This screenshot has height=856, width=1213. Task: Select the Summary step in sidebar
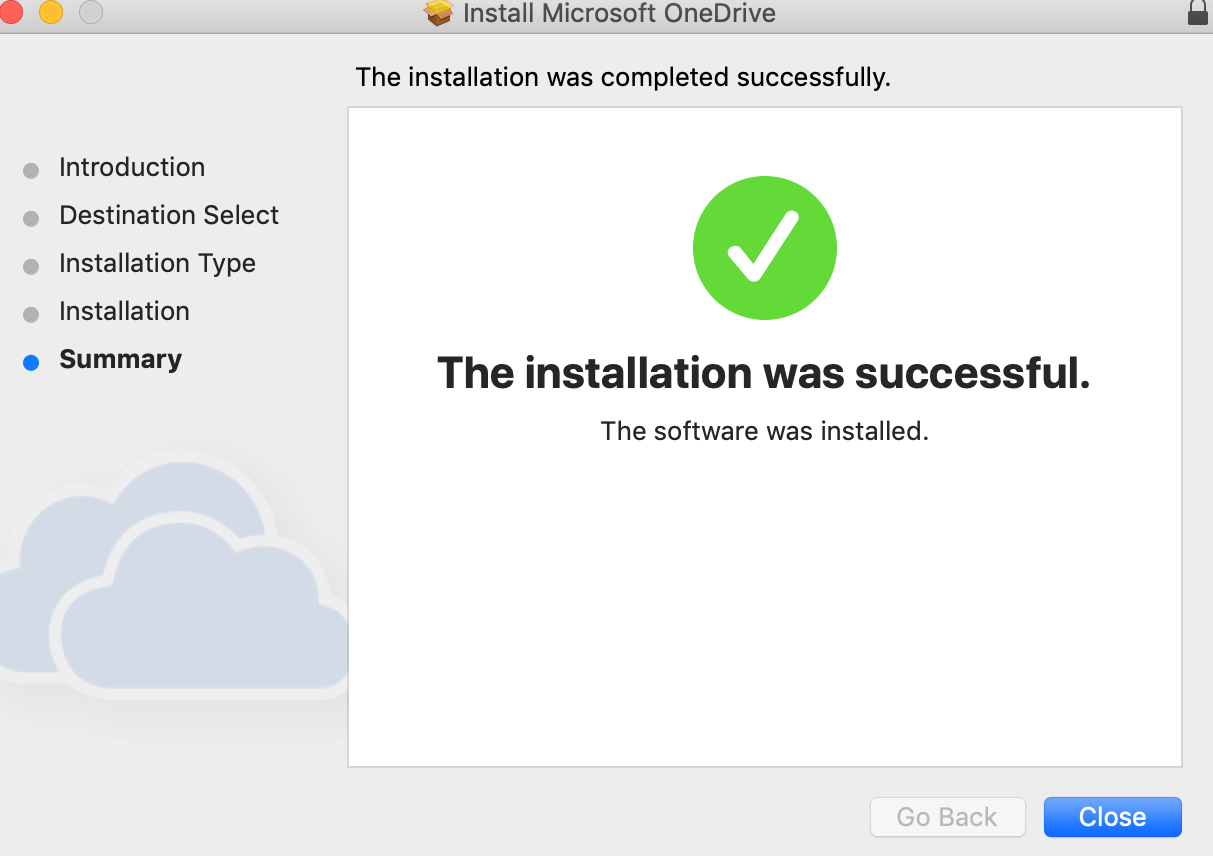[120, 359]
